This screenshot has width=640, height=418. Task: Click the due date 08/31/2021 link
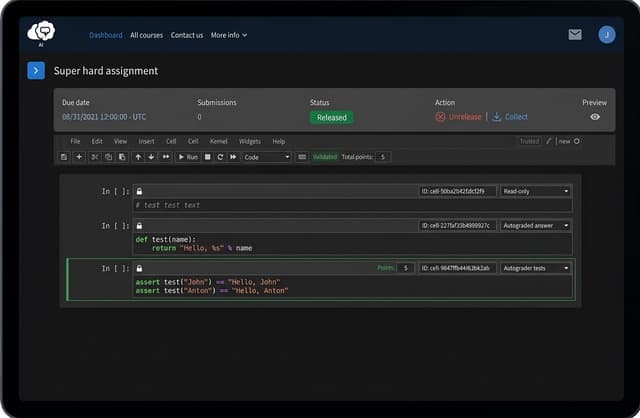click(x=104, y=117)
